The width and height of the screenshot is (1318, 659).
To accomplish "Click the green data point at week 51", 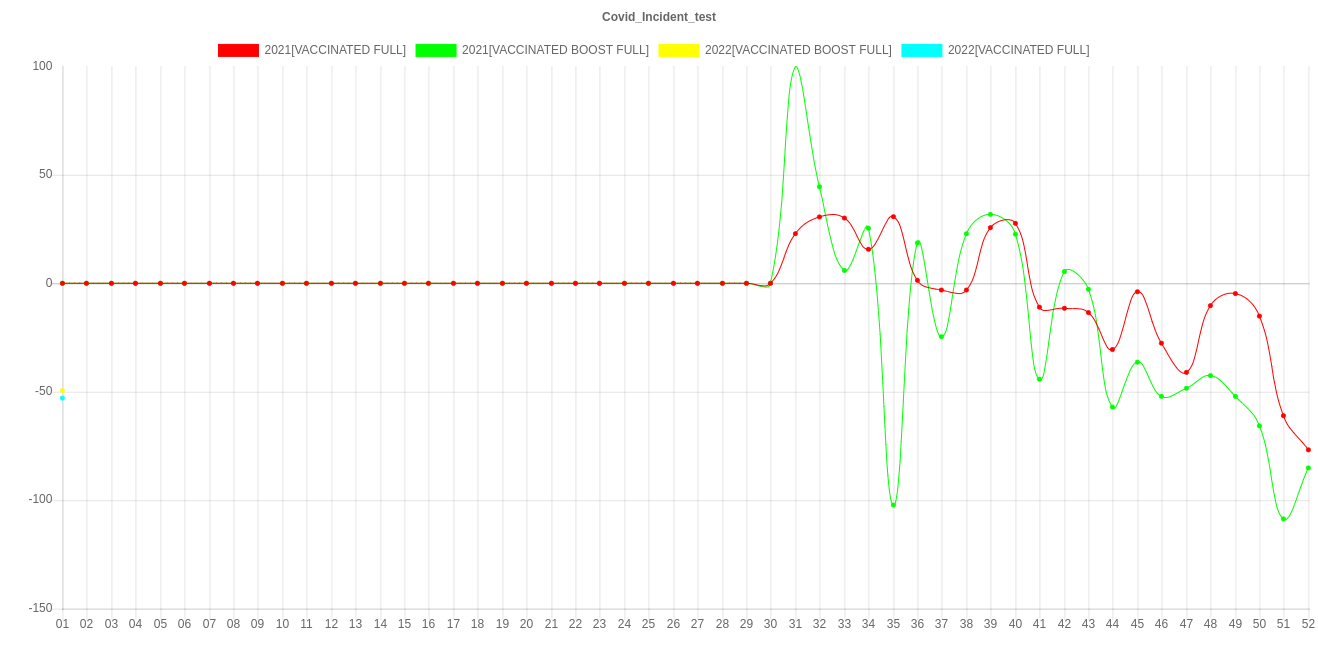I will tap(1283, 518).
